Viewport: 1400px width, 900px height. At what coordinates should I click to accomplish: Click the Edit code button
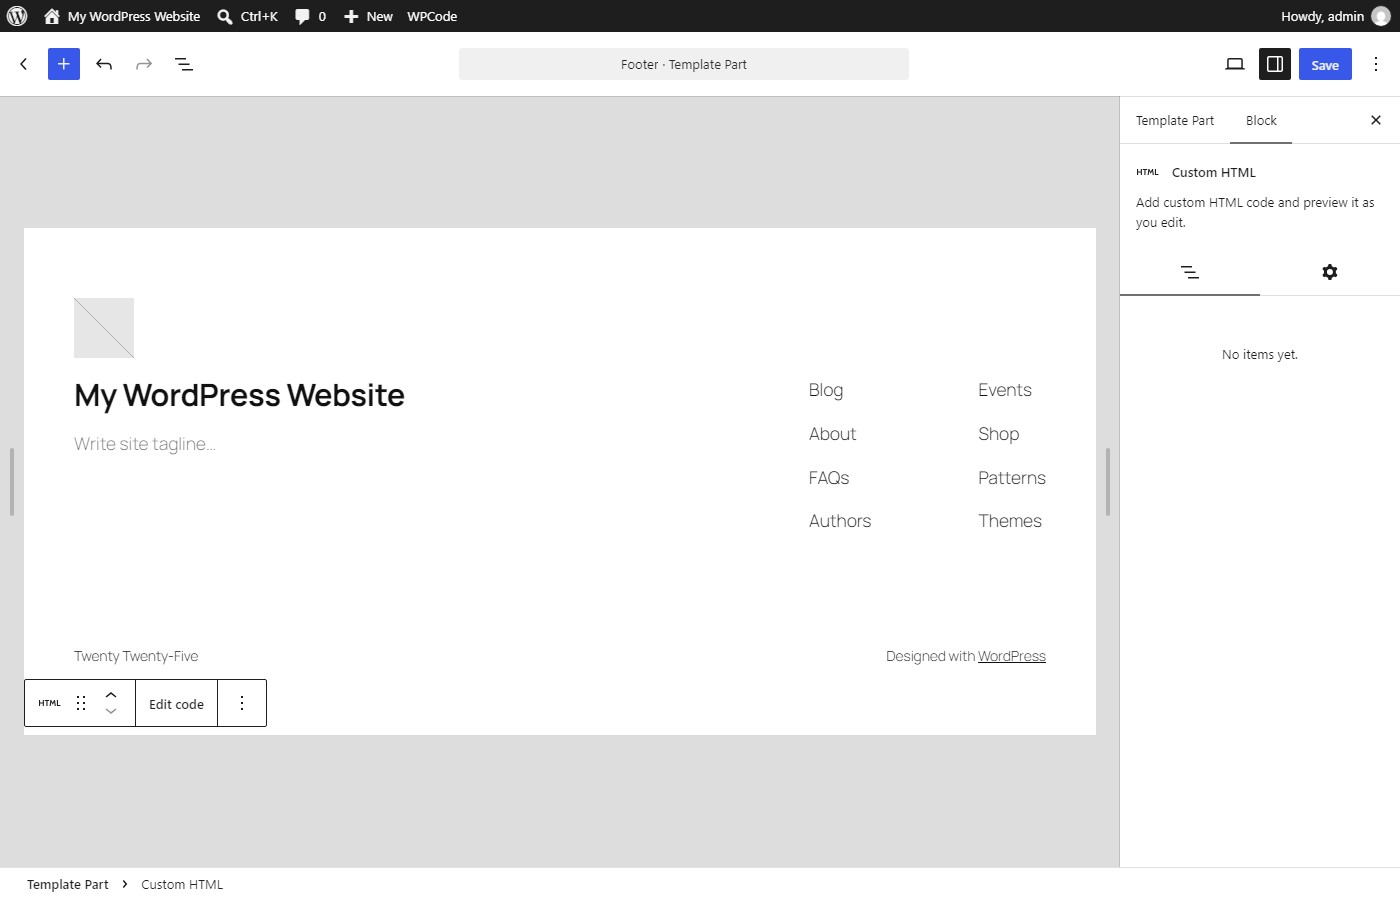(x=176, y=704)
